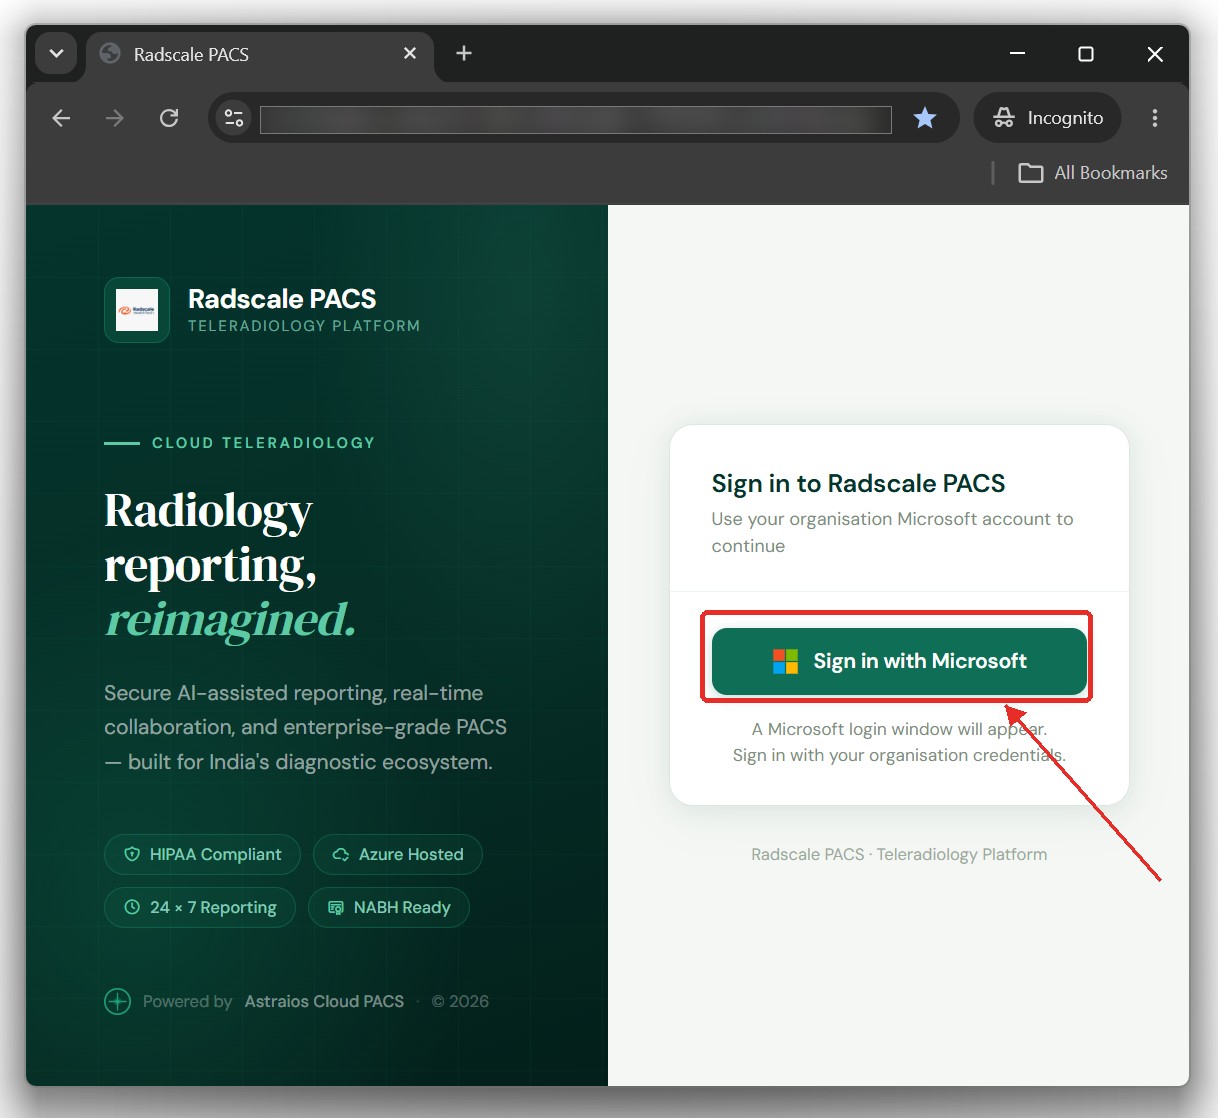Click the CLOUD TELERADIOLOGY label
The width and height of the screenshot is (1218, 1118).
coord(263,443)
